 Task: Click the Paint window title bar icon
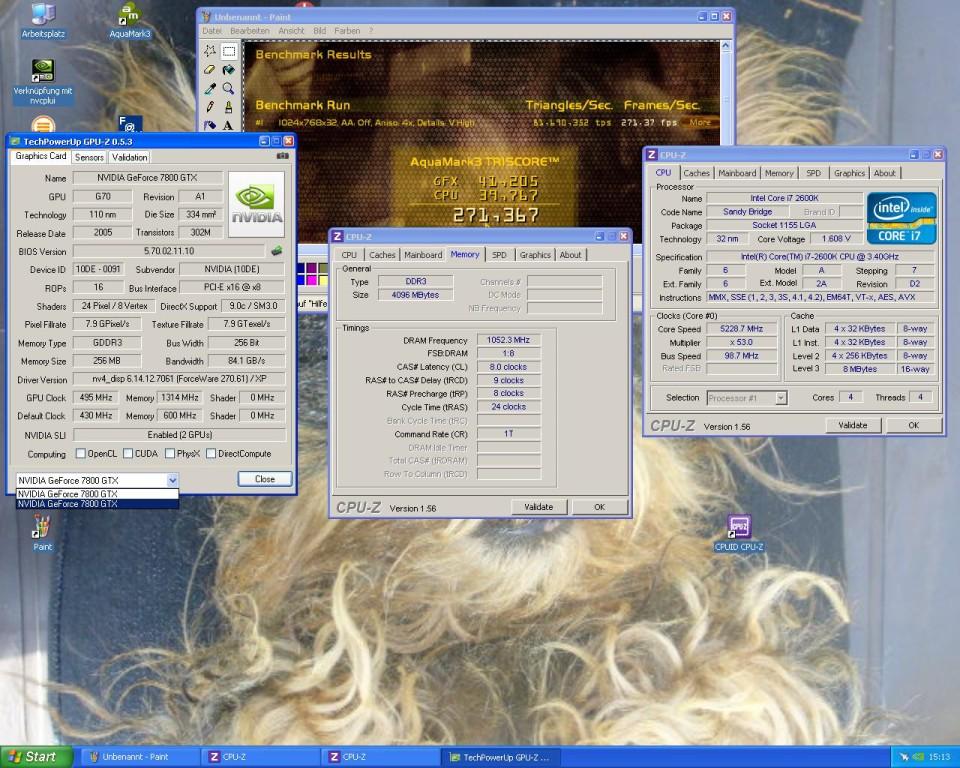click(206, 17)
